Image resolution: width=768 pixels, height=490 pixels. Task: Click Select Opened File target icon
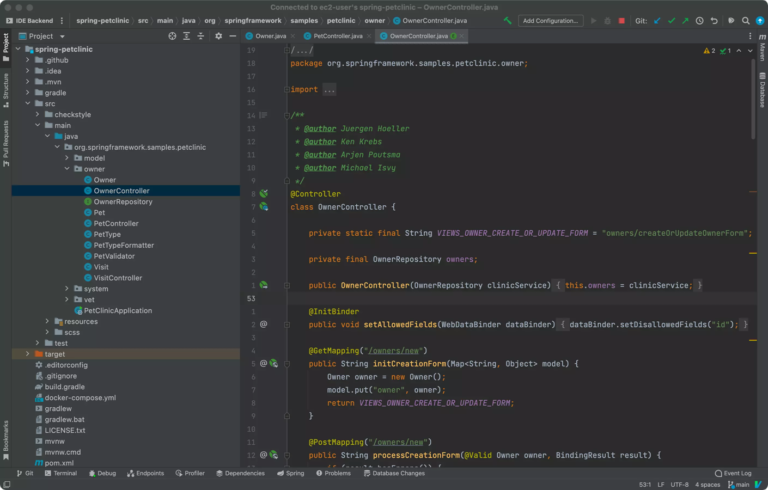172,36
